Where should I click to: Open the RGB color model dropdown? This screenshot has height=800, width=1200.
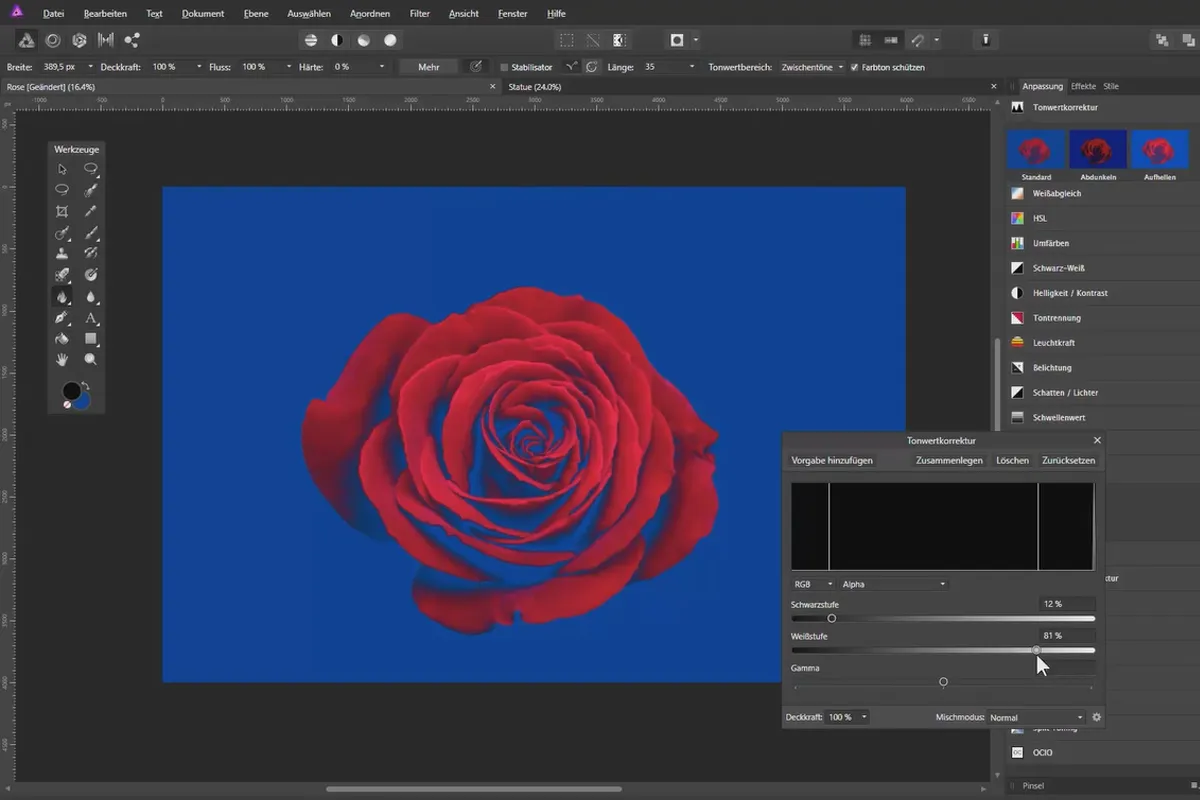[813, 584]
